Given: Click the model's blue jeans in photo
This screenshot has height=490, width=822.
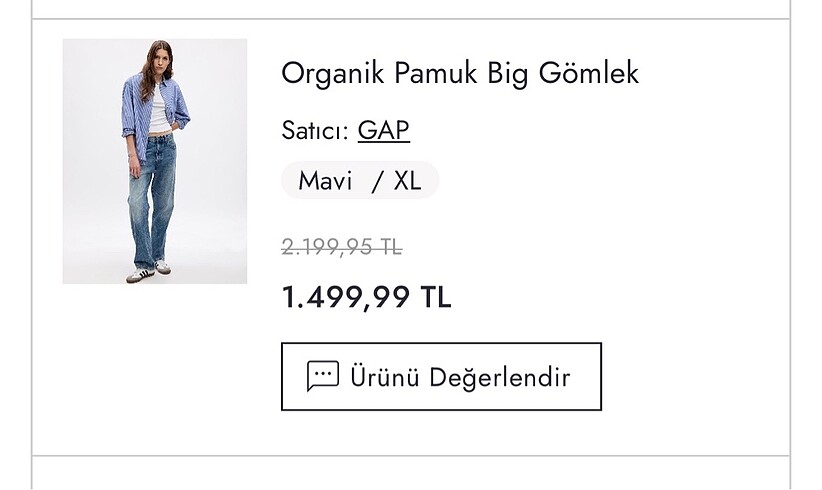Looking at the screenshot, I should [x=152, y=205].
